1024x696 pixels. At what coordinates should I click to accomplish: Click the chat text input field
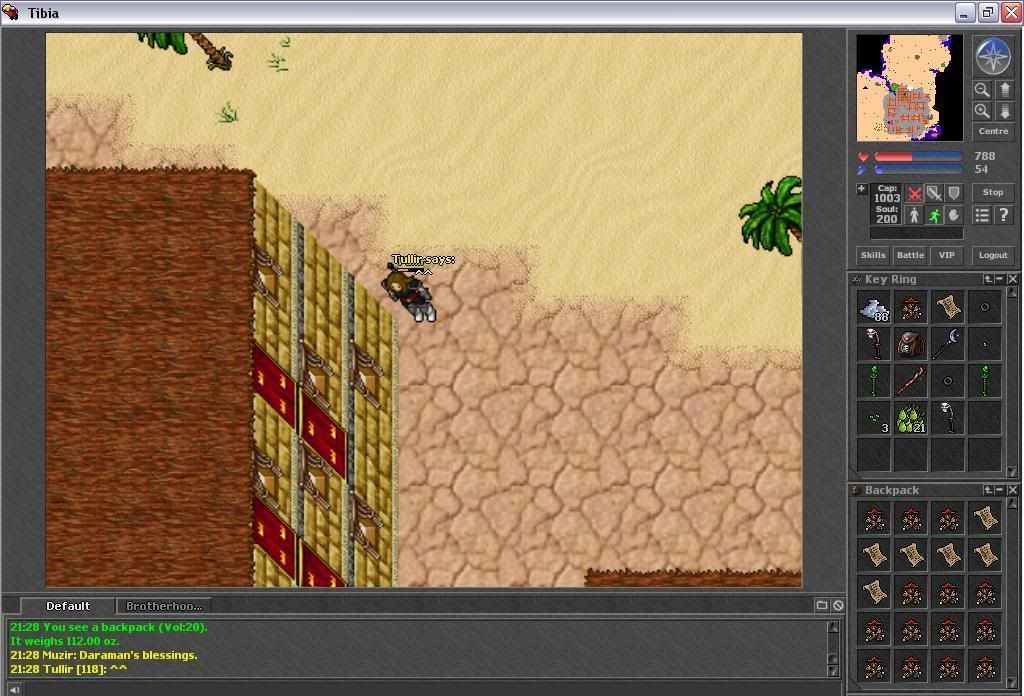pyautogui.click(x=431, y=689)
